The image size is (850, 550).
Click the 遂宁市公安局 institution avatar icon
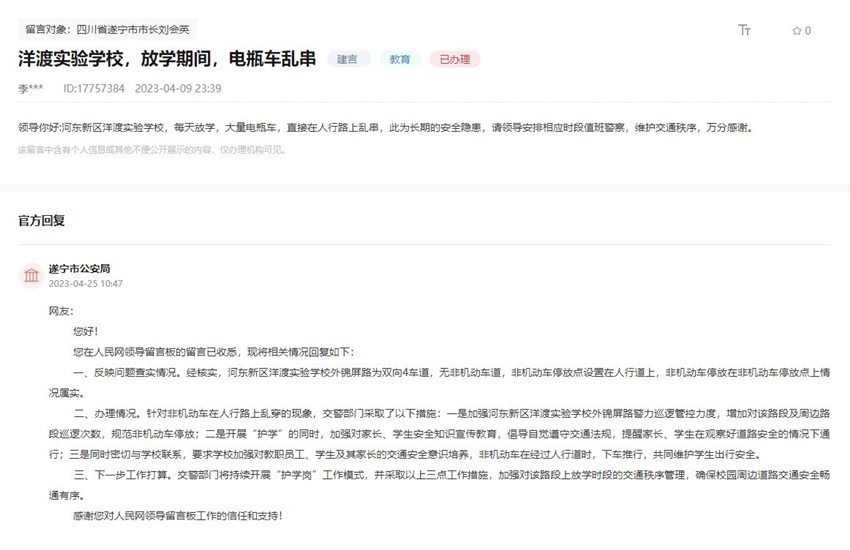[31, 276]
